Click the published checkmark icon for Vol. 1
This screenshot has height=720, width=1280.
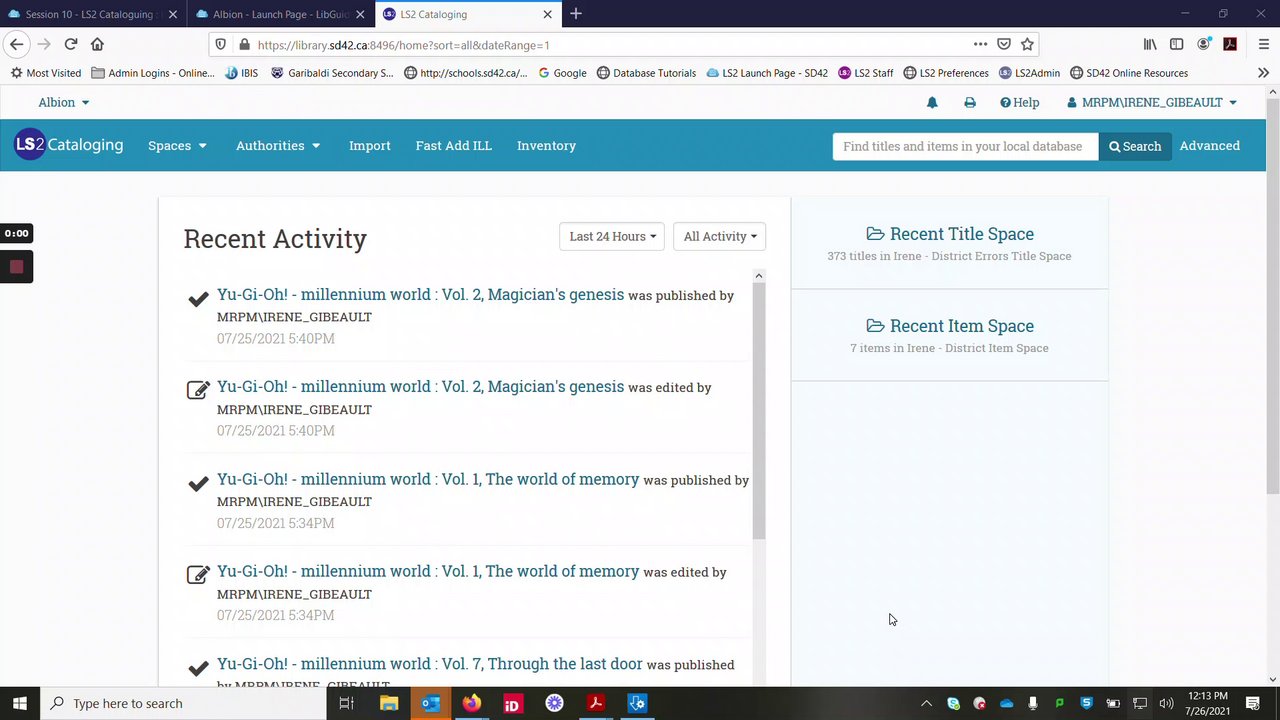[x=198, y=484]
